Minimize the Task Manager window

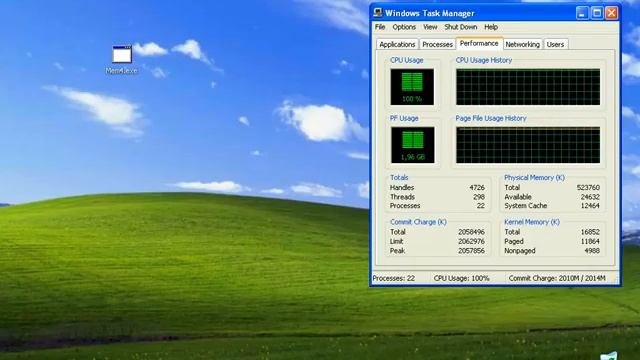click(582, 13)
